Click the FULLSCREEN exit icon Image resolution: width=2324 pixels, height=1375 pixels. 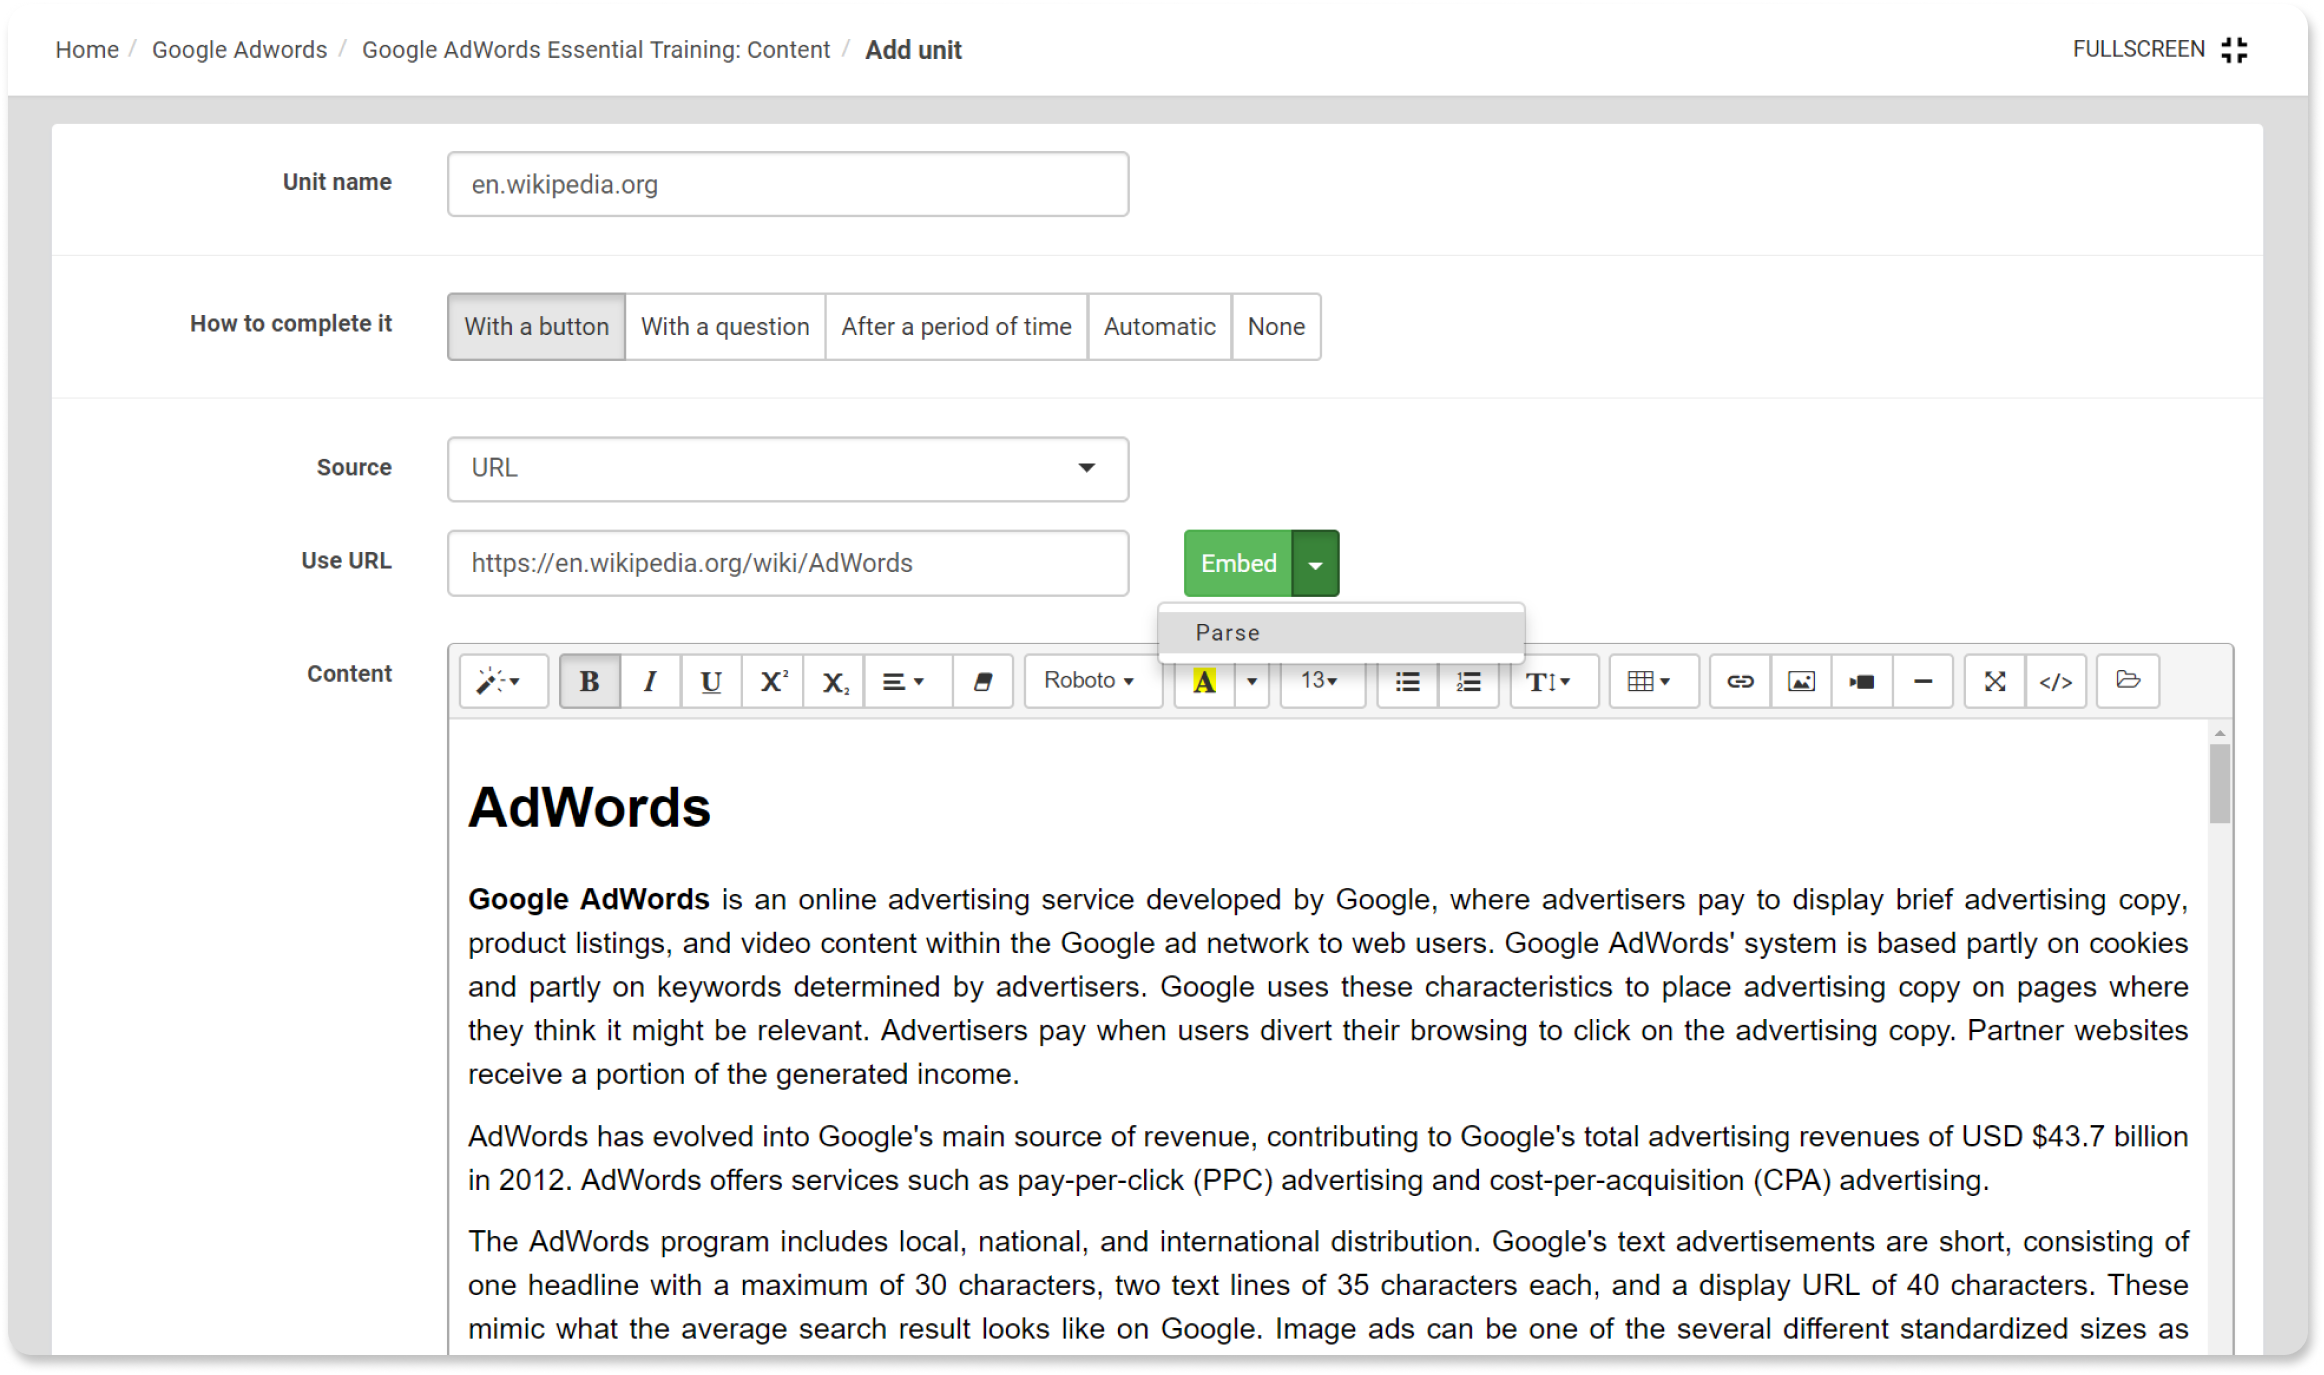(x=2234, y=50)
